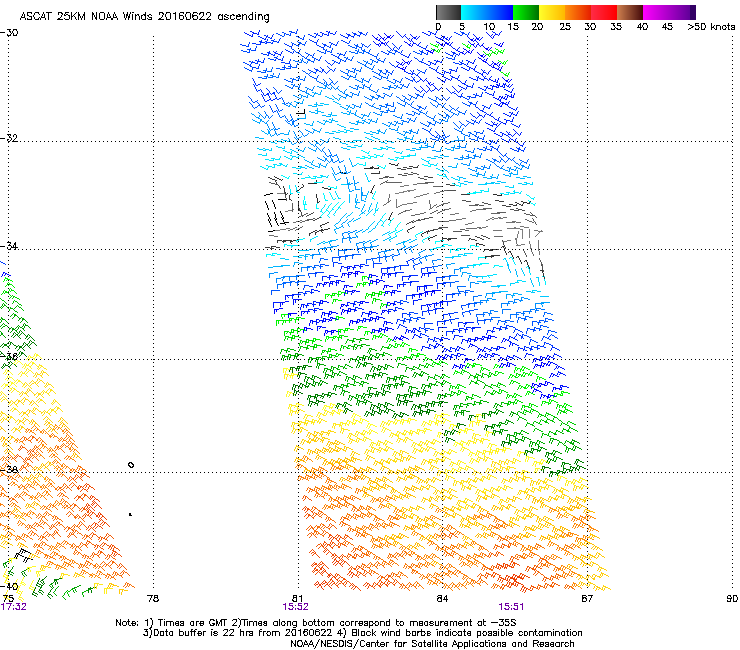
Task: Click the '>50 knots' scale label
Action: 711,27
